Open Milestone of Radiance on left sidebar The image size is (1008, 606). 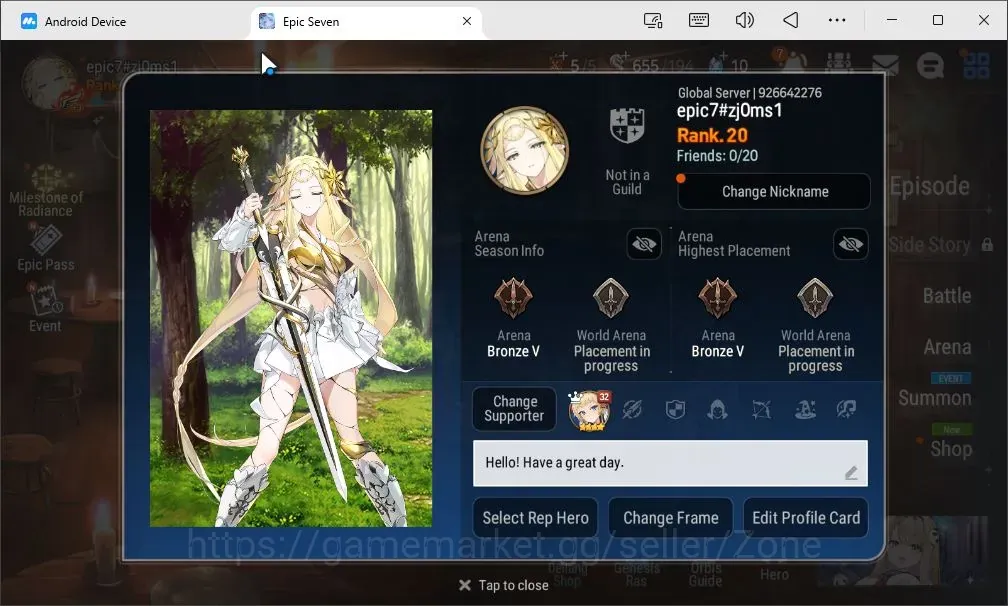(46, 192)
